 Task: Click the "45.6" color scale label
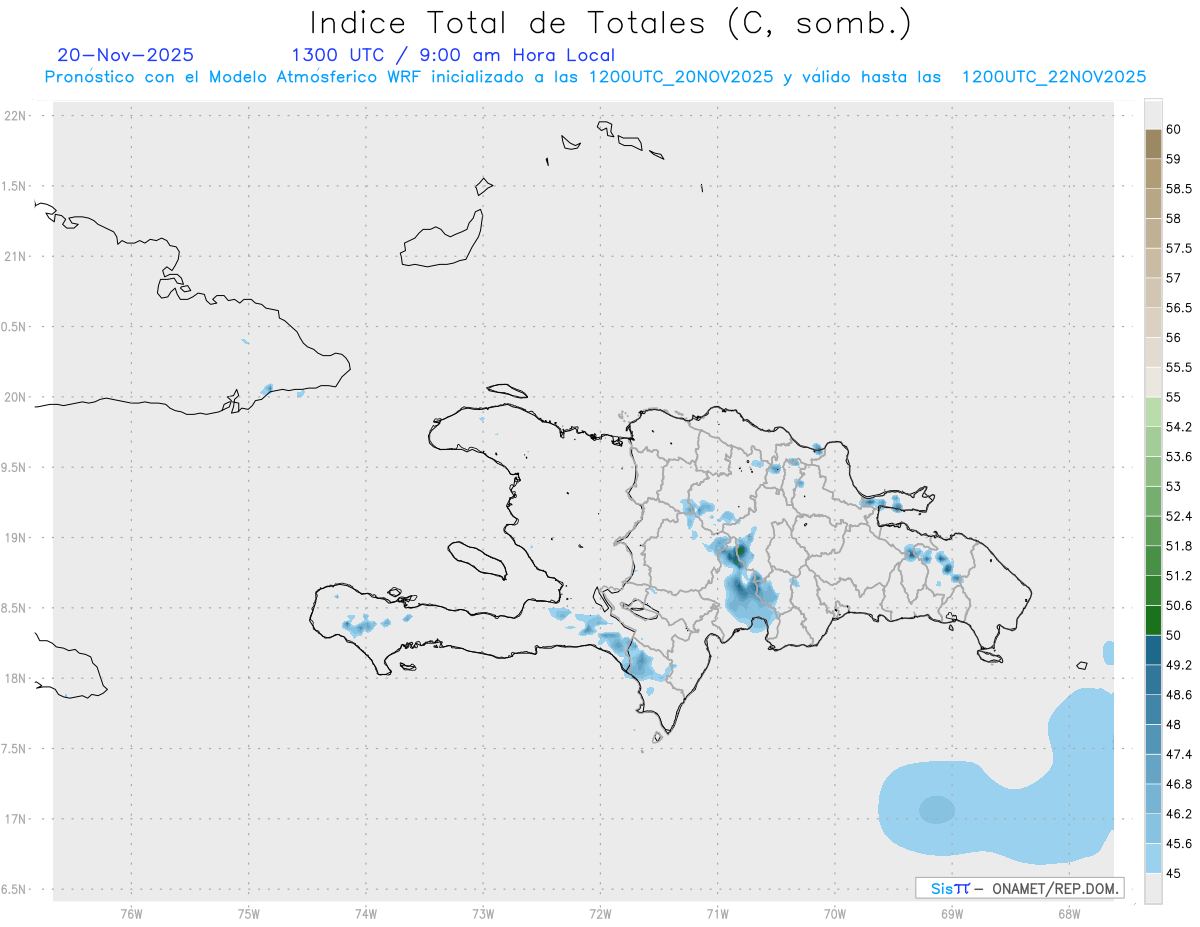click(1178, 844)
